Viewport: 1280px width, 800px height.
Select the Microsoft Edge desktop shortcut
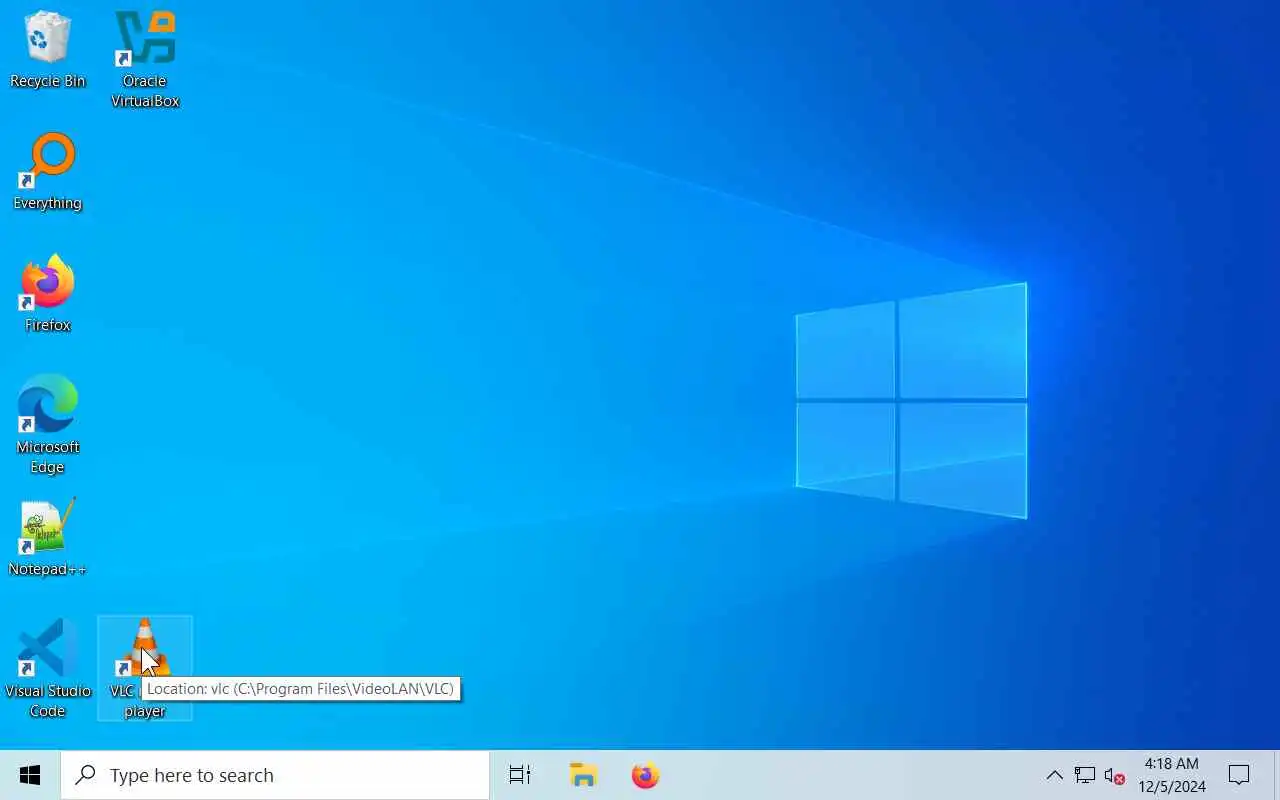(x=47, y=425)
